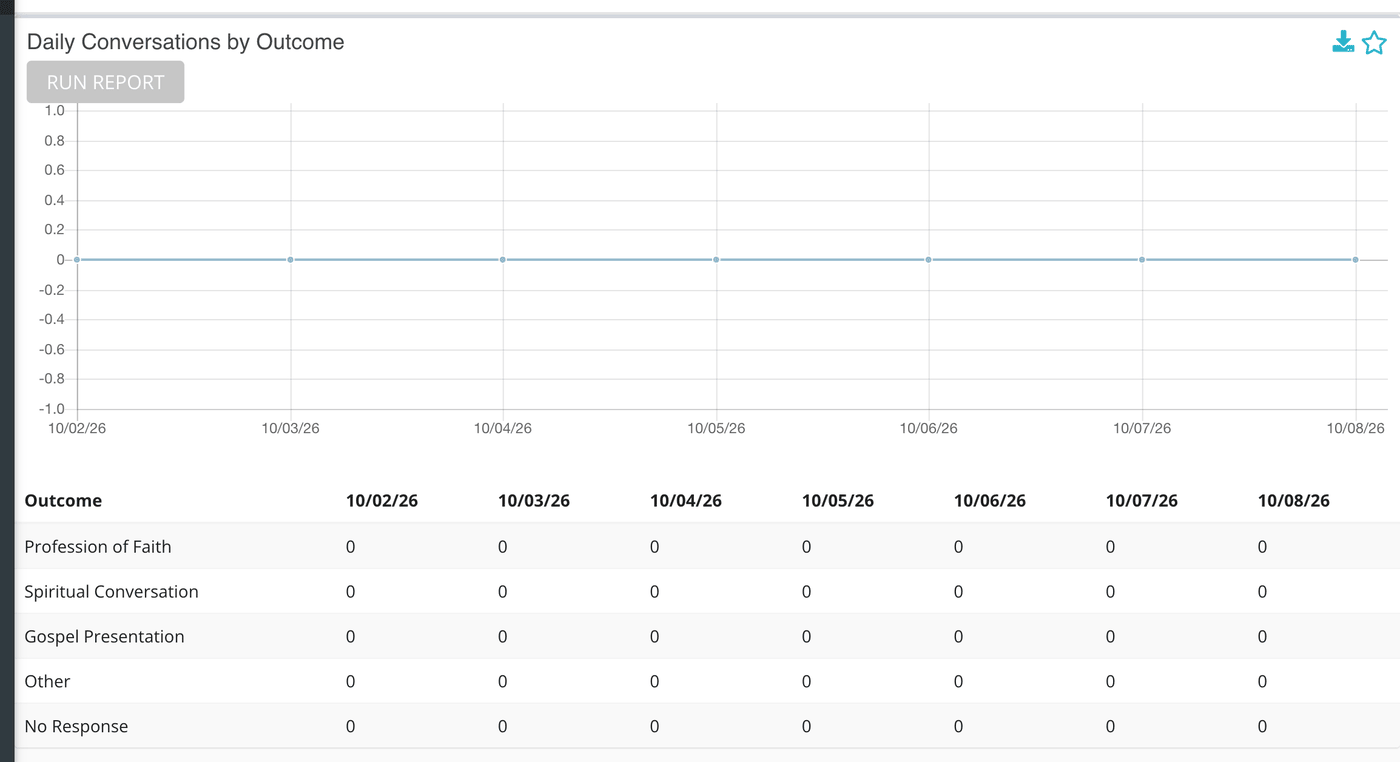Select the Other row label
1400x762 pixels.
point(47,682)
